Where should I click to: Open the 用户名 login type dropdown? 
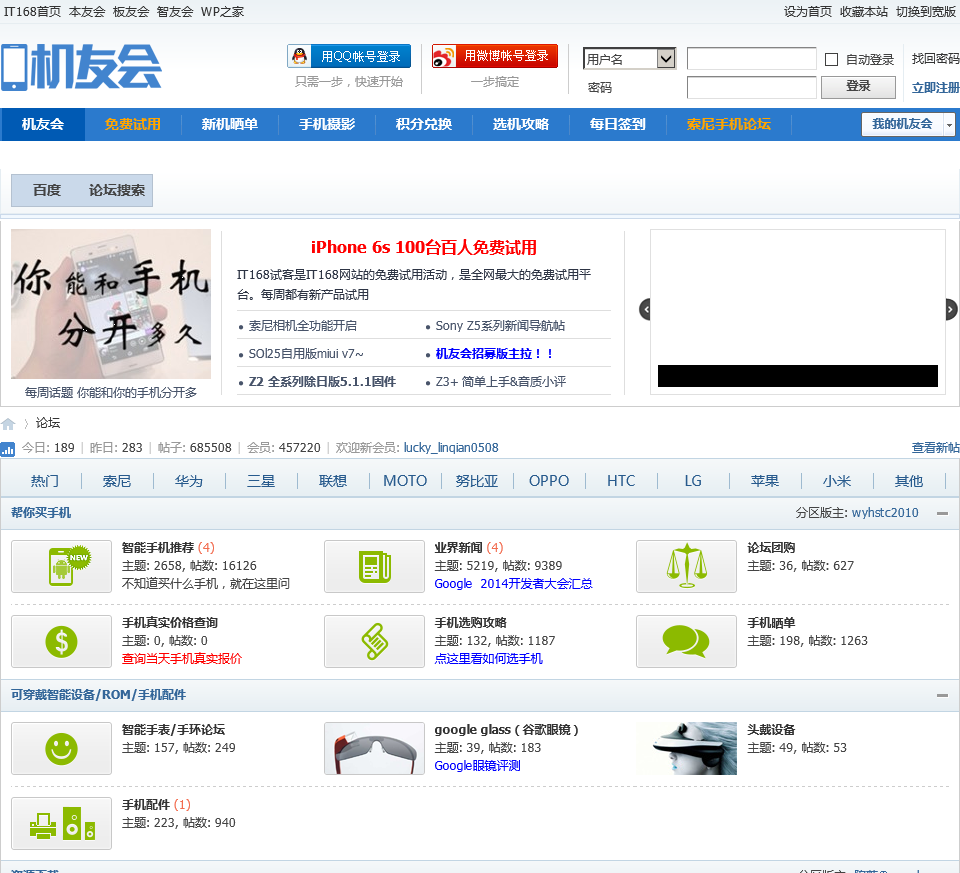click(x=629, y=59)
